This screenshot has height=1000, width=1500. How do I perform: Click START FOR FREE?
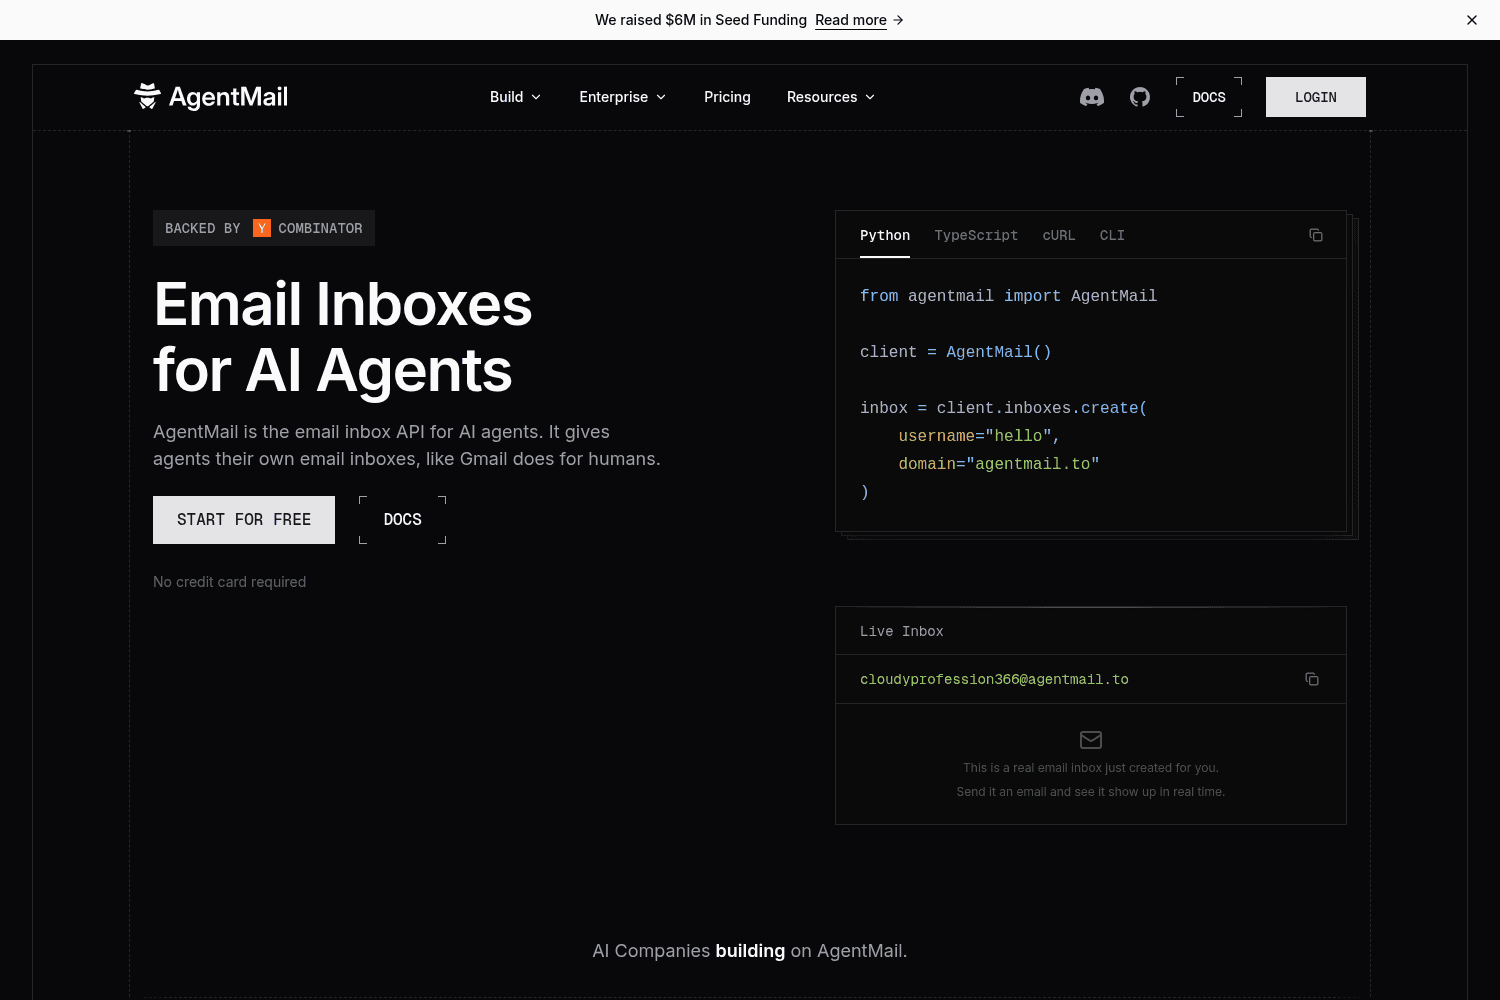(x=244, y=520)
